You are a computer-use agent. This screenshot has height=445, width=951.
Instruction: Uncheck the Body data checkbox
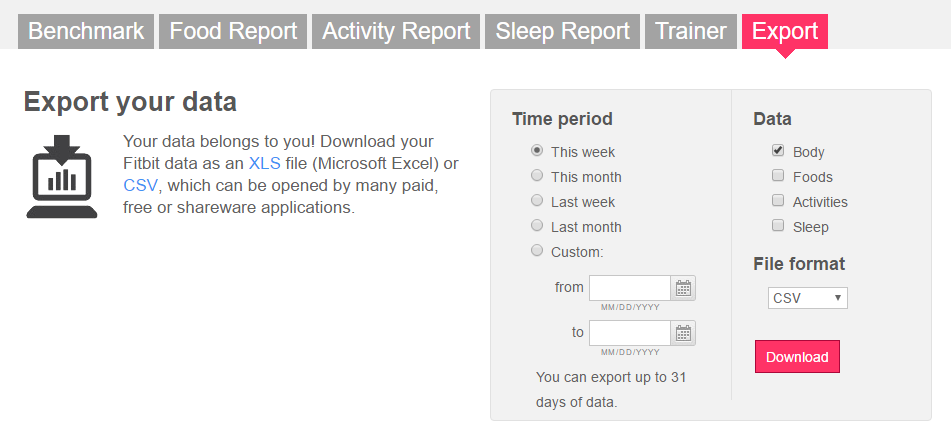778,151
